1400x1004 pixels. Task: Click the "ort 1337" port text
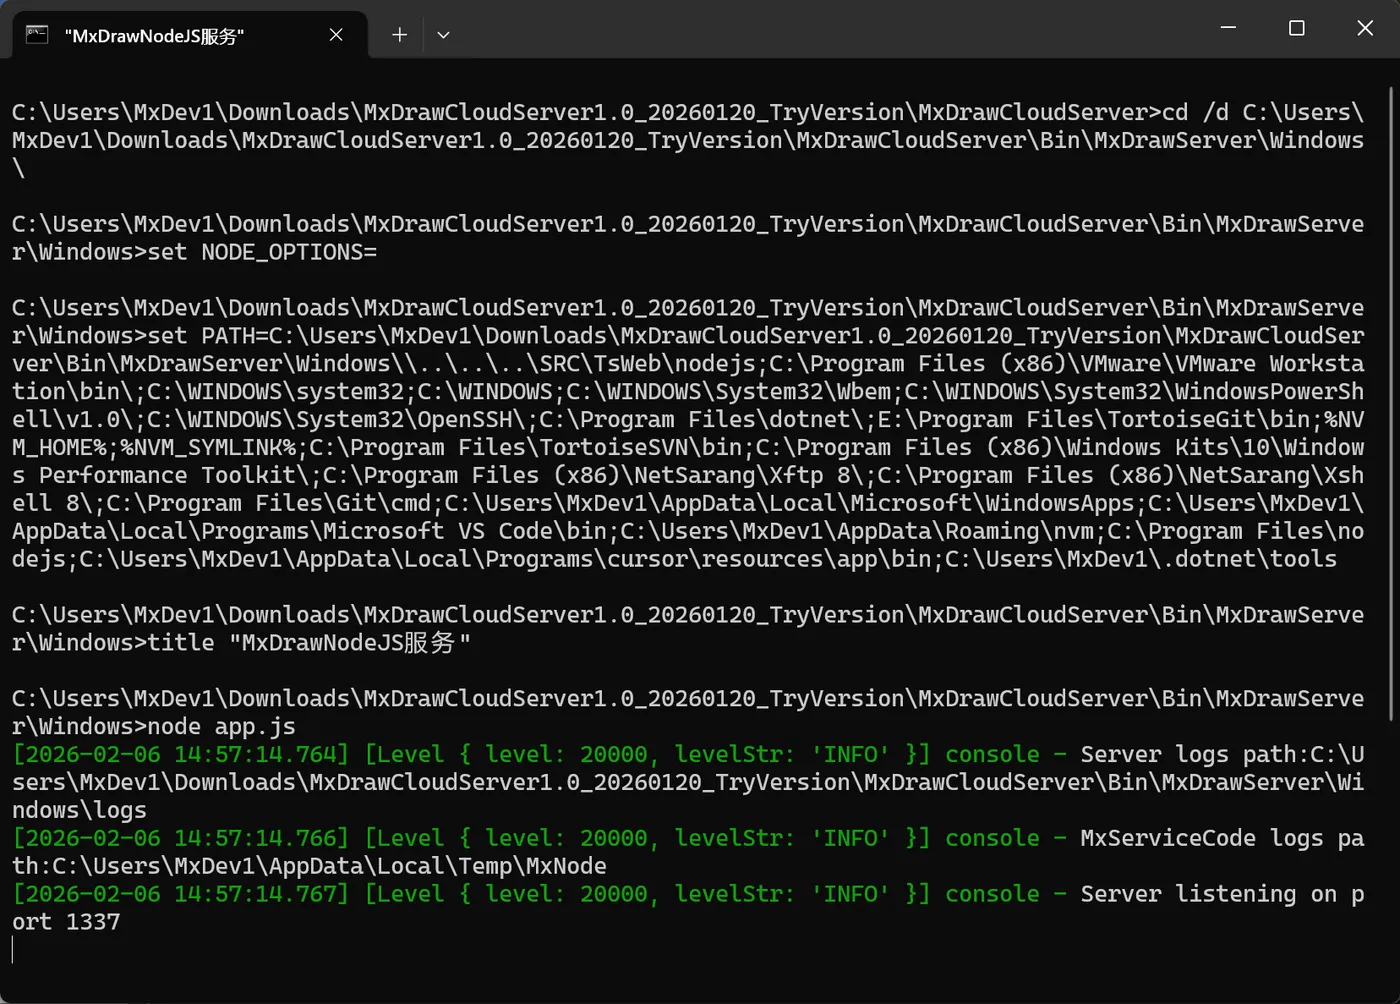tap(66, 922)
